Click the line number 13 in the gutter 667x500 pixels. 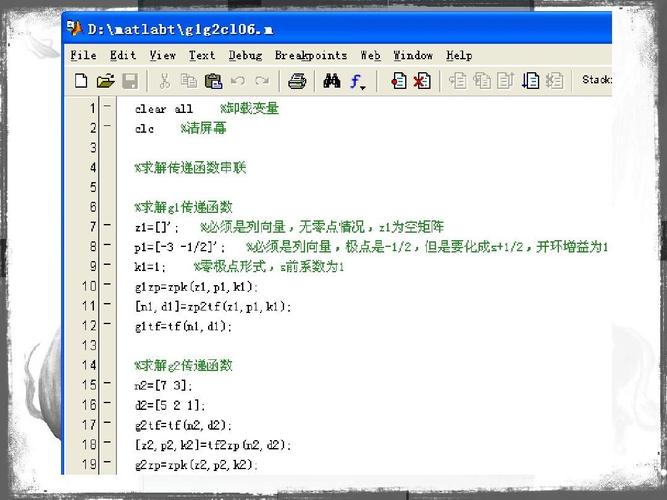[89, 345]
